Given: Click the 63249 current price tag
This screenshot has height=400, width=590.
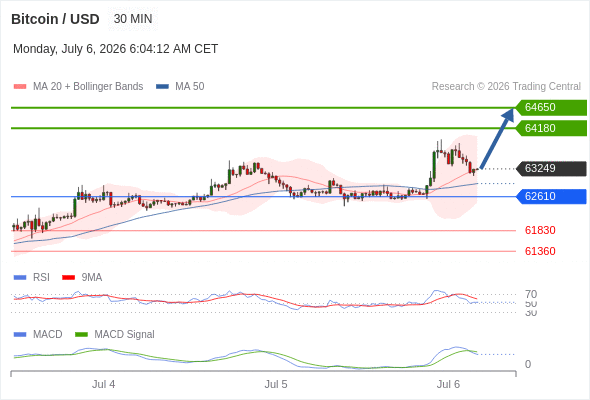Looking at the screenshot, I should click(551, 169).
